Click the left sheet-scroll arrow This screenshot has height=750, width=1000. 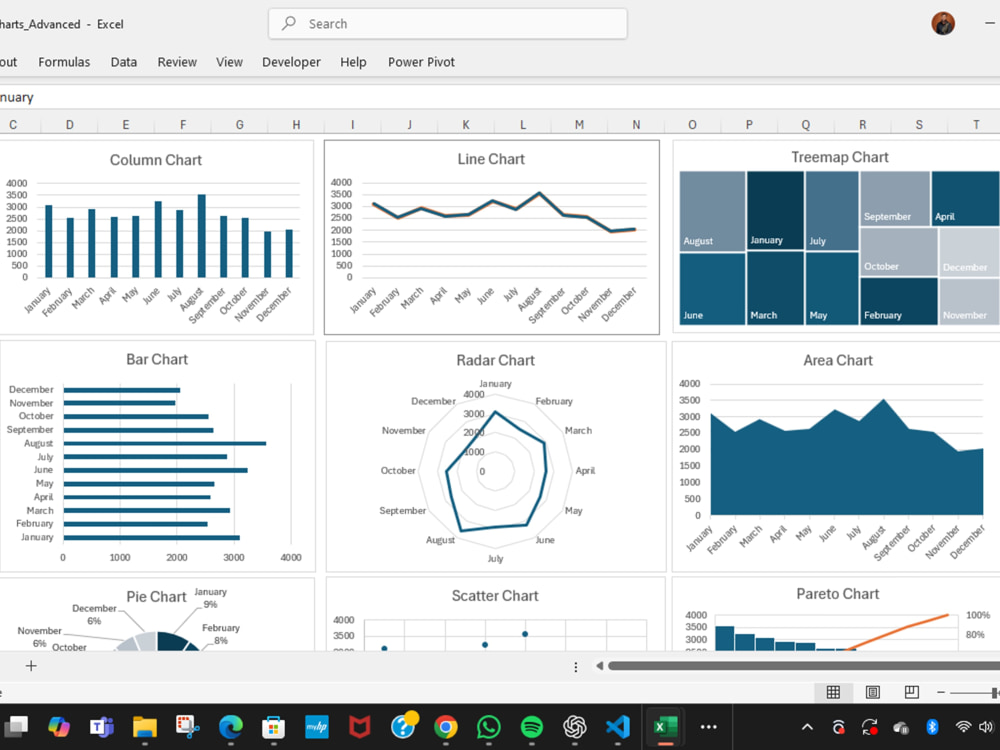tap(599, 665)
